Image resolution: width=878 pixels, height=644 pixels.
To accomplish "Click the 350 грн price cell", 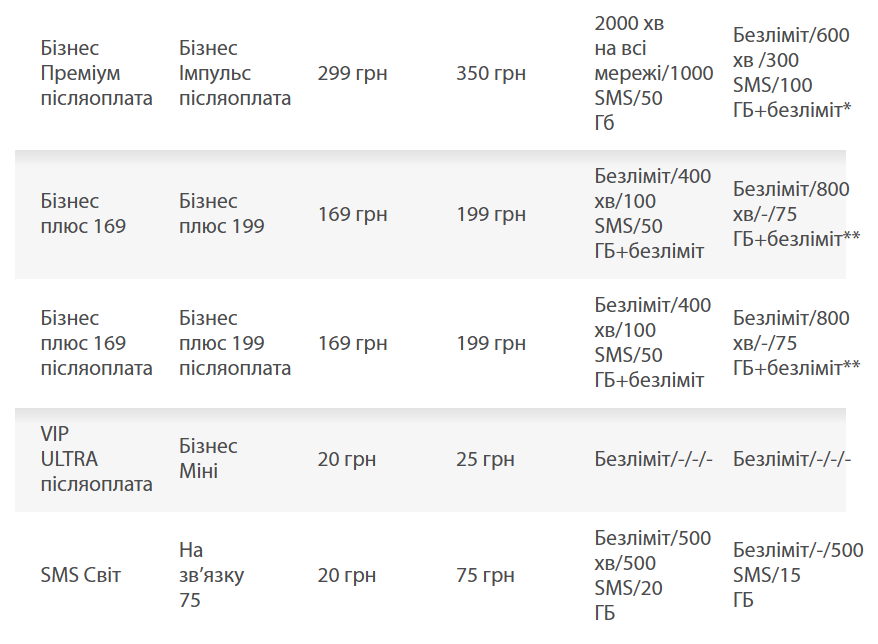I will 491,73.
